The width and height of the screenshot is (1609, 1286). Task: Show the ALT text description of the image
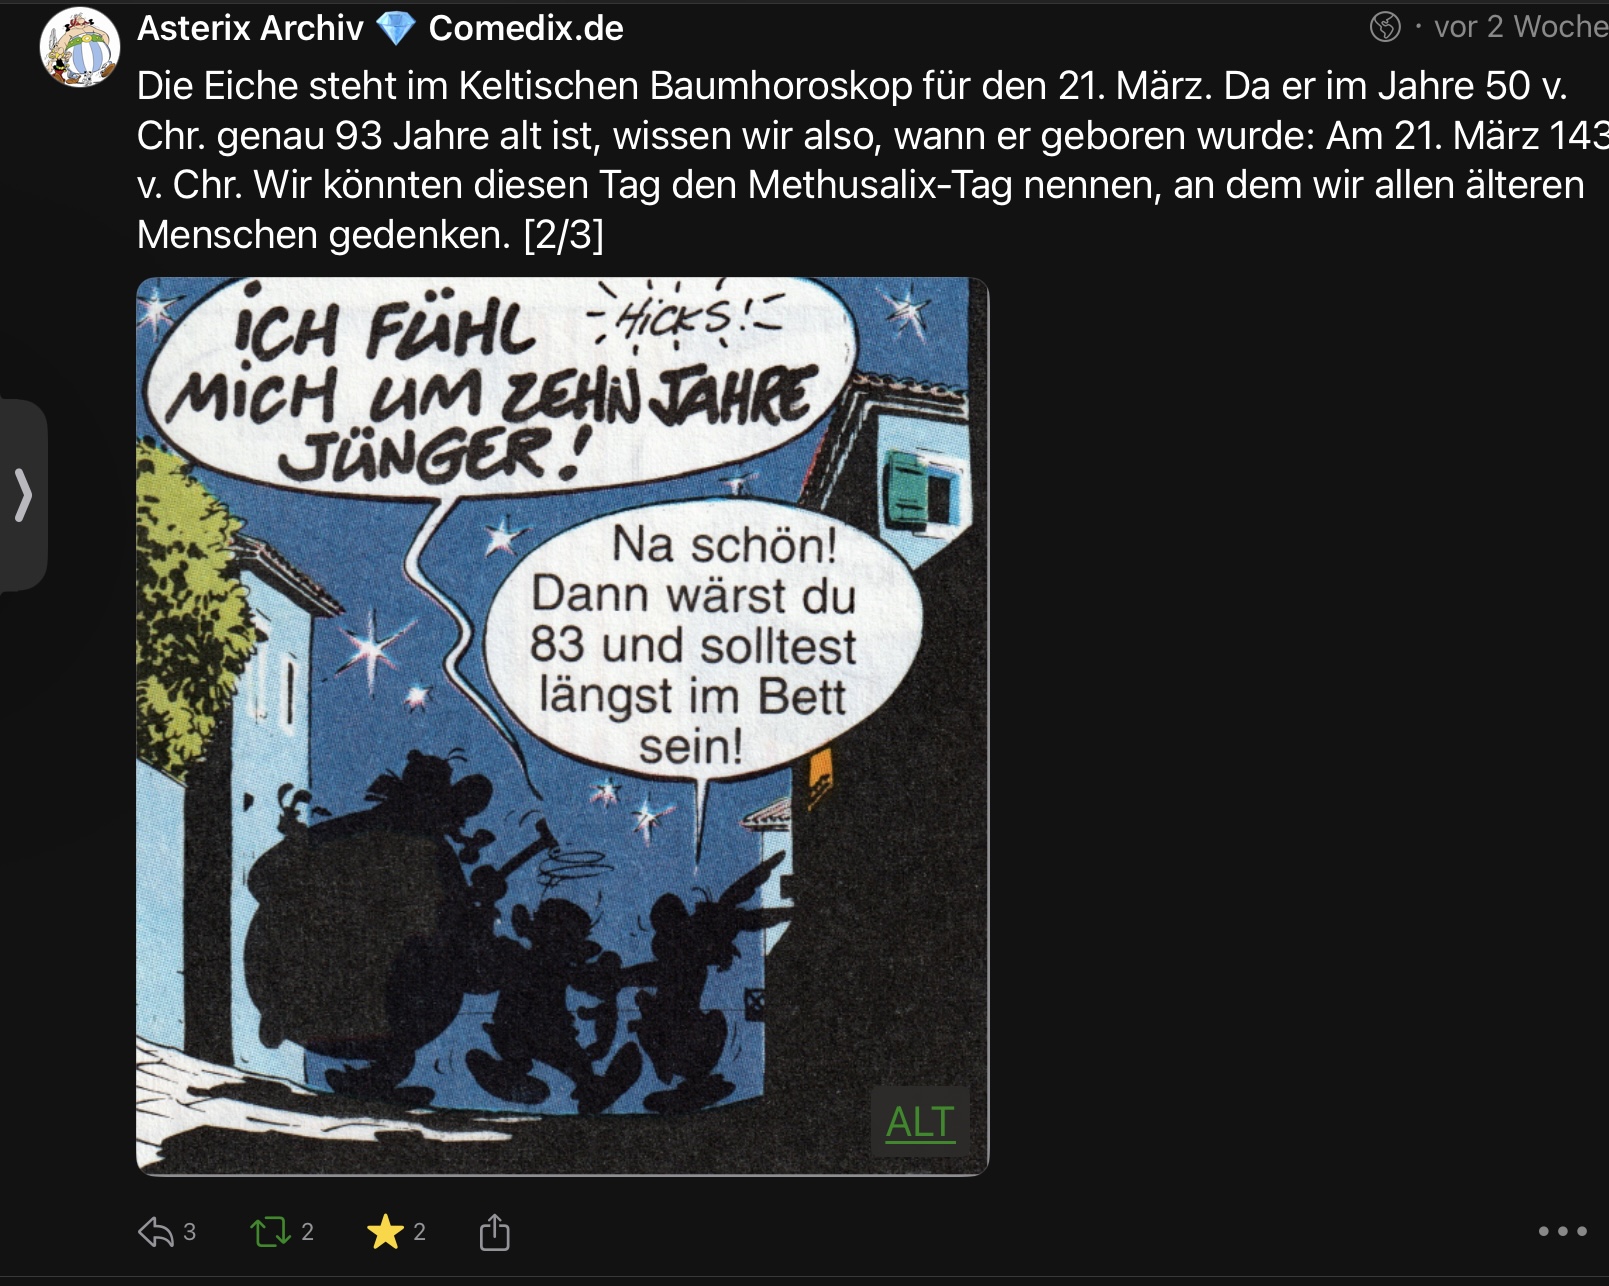click(920, 1122)
